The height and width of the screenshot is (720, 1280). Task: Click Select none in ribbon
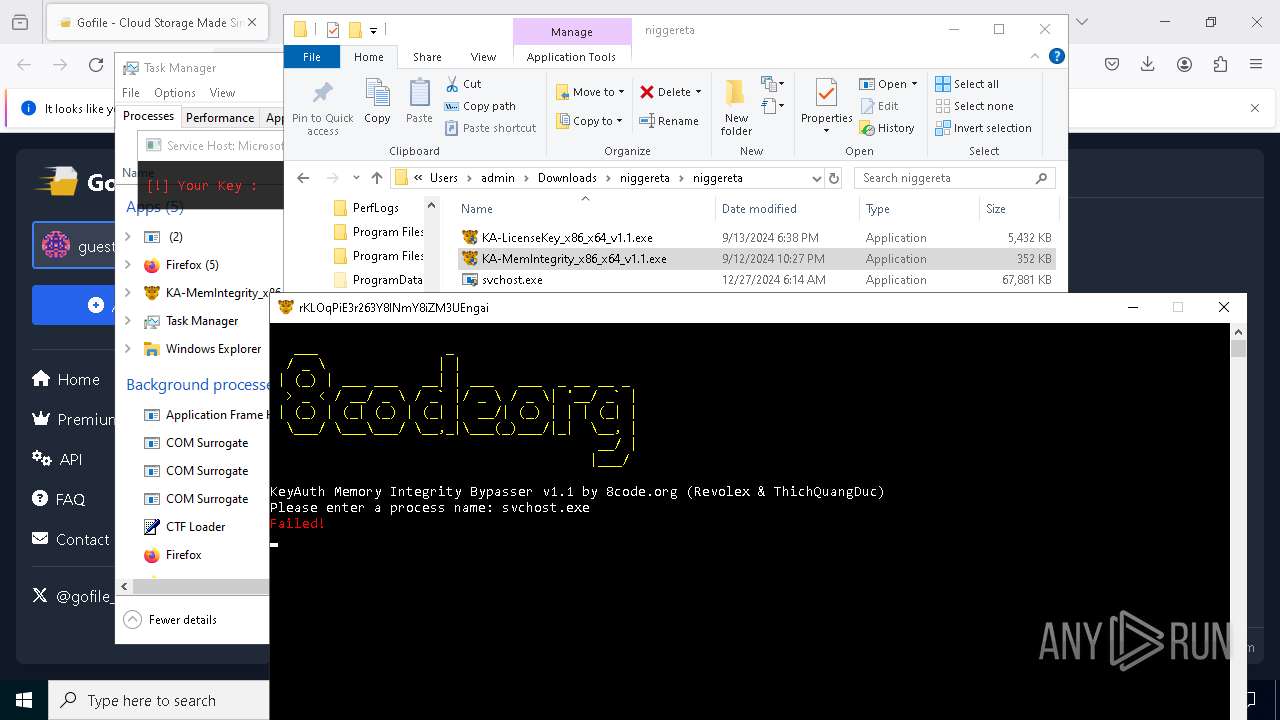(x=974, y=106)
